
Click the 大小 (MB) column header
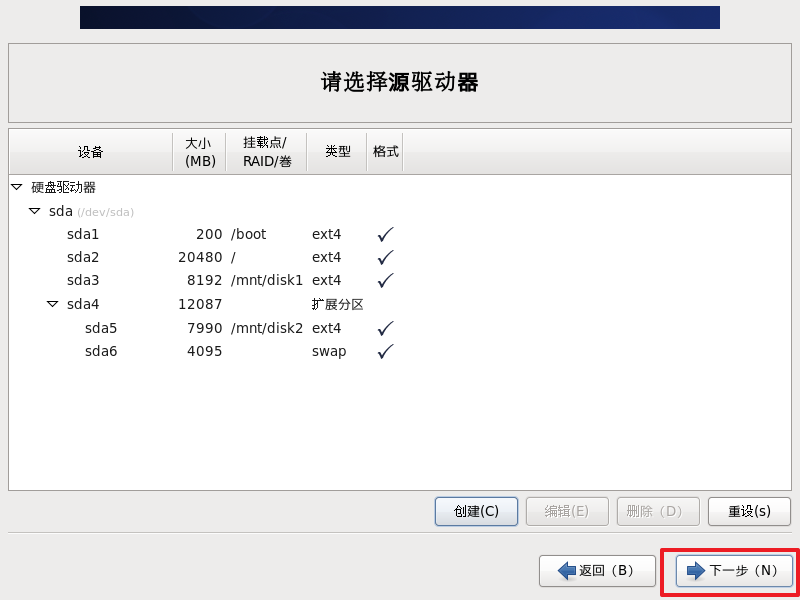199,152
